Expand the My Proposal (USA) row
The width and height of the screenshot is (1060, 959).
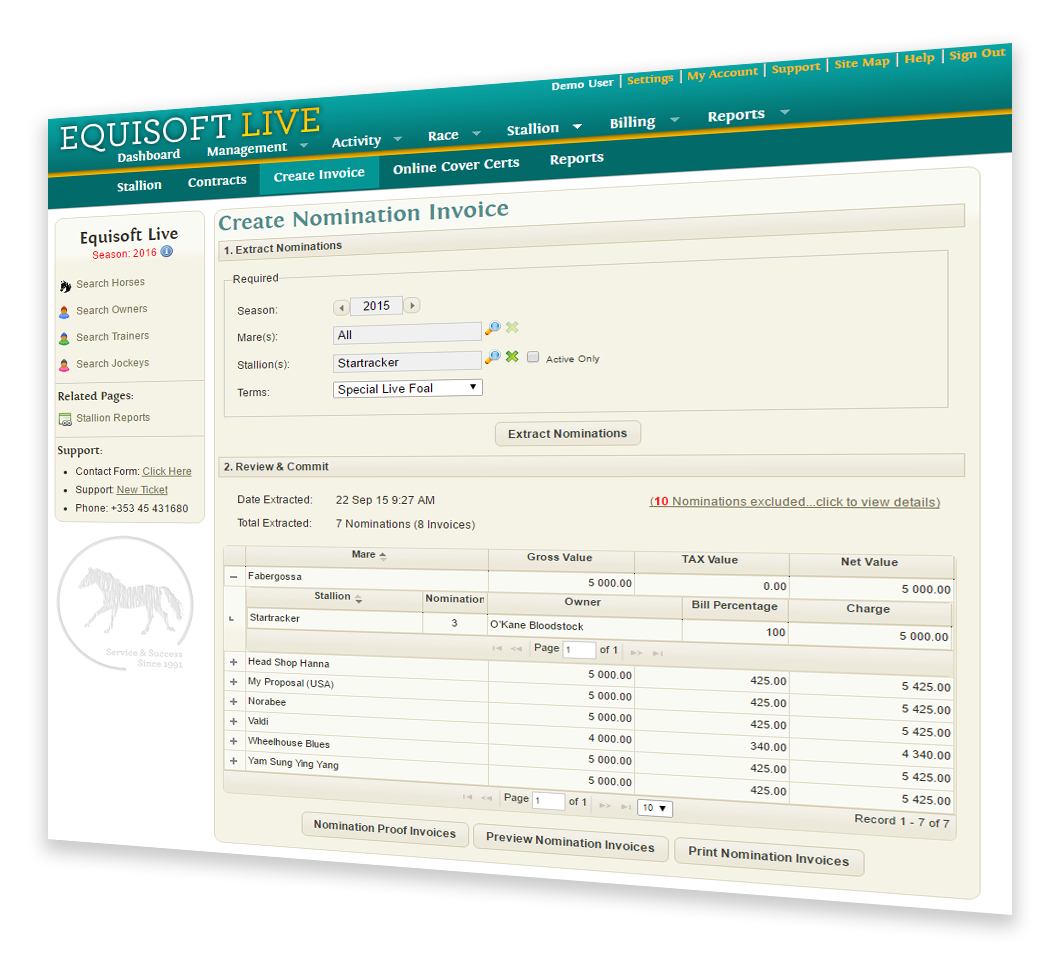tap(233, 682)
